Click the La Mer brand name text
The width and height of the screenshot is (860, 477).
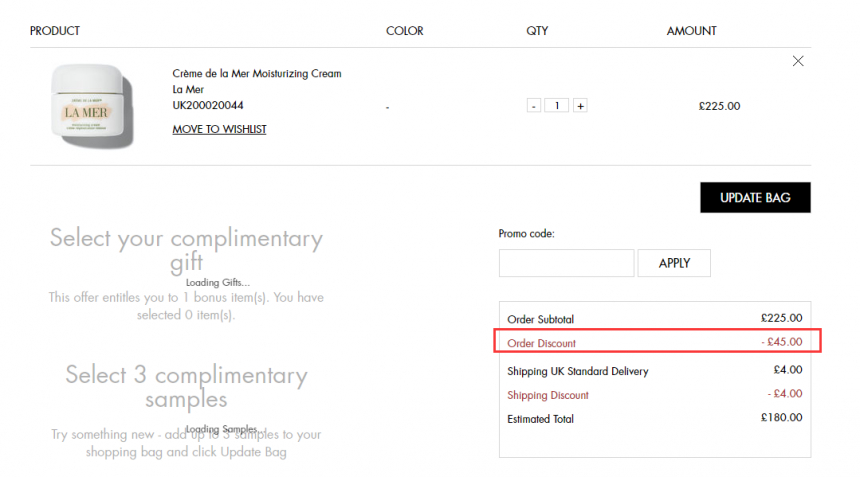tap(188, 89)
